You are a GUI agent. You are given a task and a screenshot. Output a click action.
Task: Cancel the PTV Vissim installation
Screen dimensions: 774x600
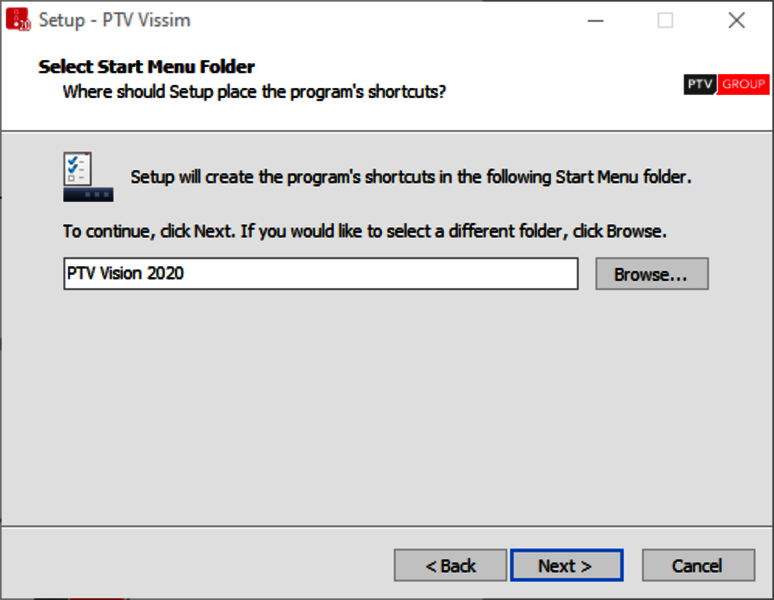coord(698,565)
